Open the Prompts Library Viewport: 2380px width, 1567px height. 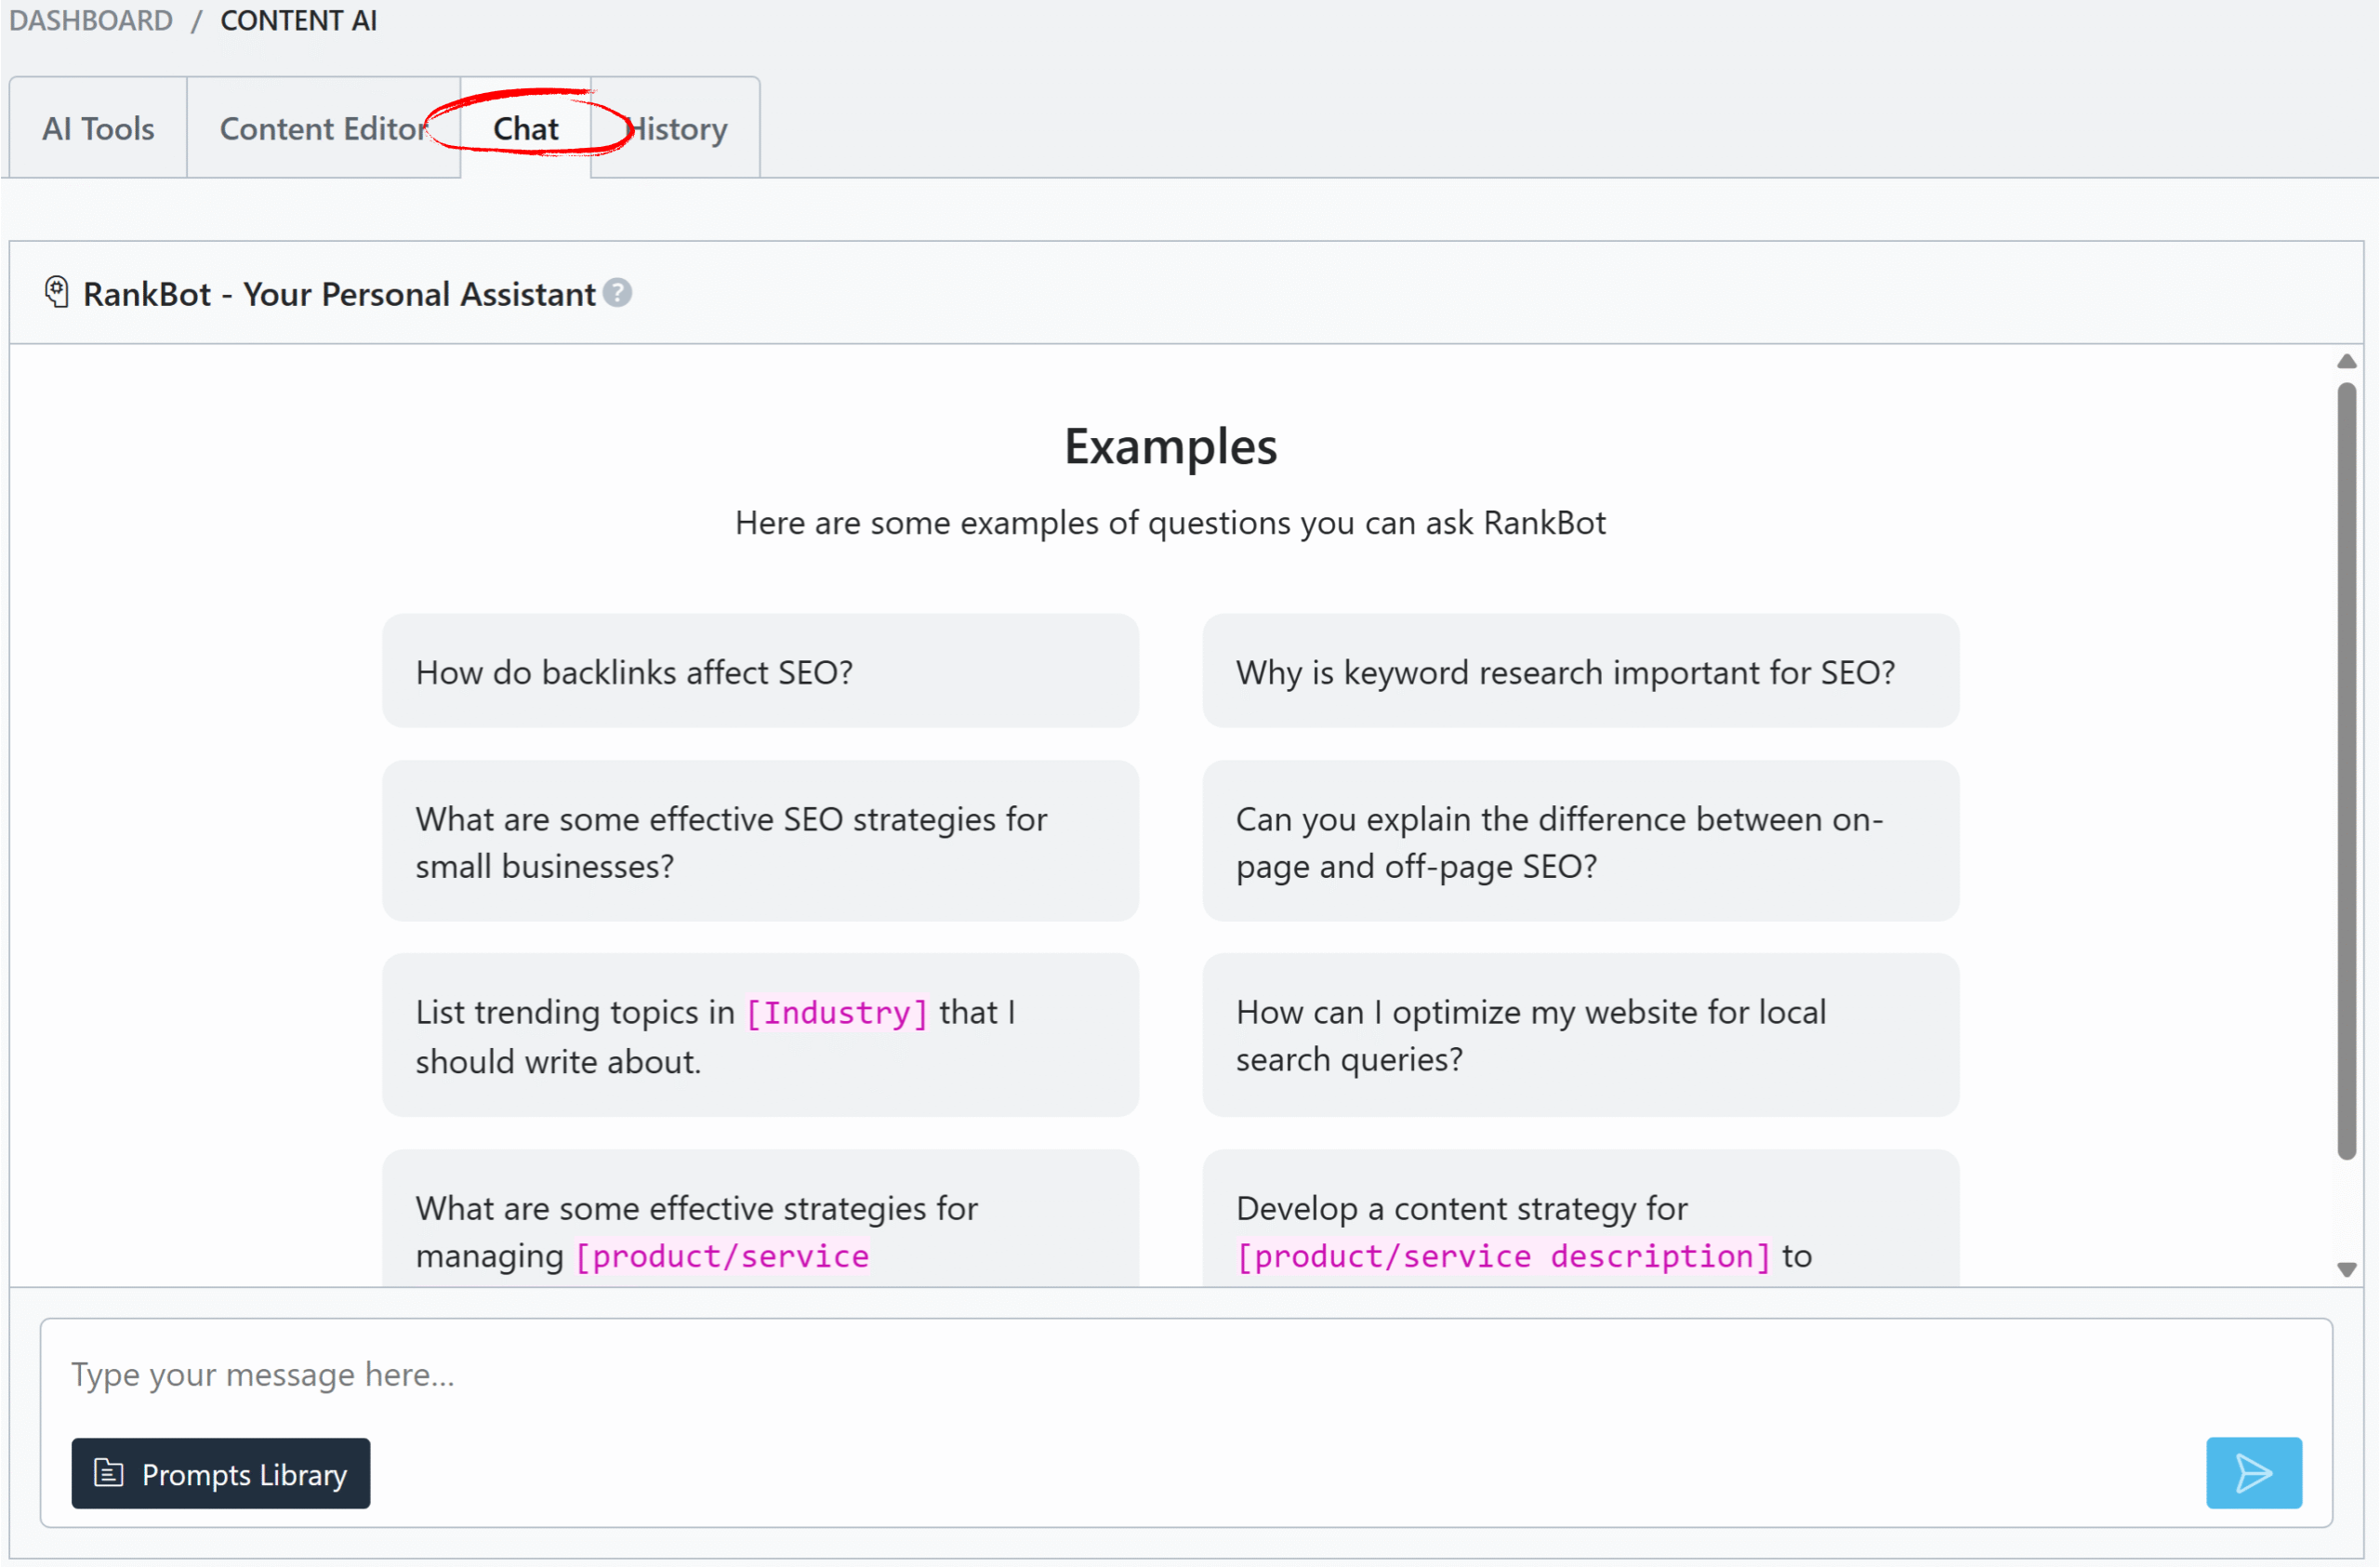point(221,1472)
